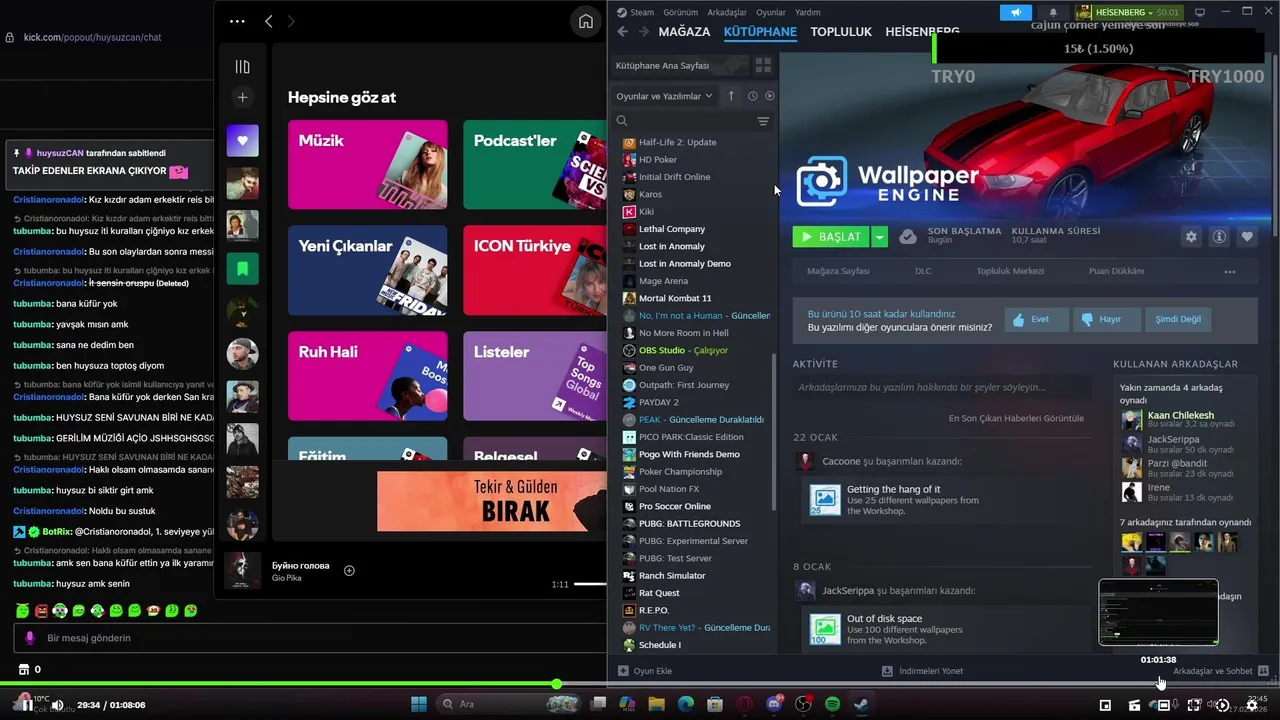Show ready-to-play games filter icon
Screen dimensions: 1280x720
770,96
